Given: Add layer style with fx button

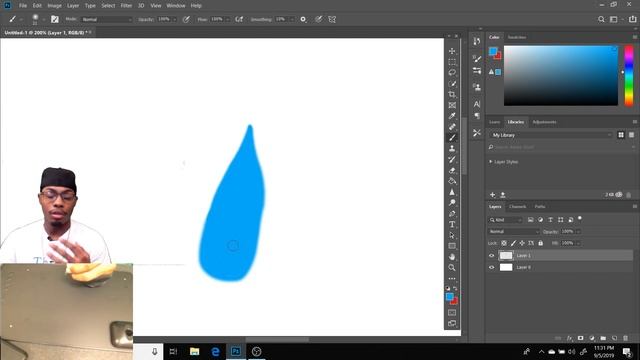Looking at the screenshot, I should pyautogui.click(x=569, y=338).
